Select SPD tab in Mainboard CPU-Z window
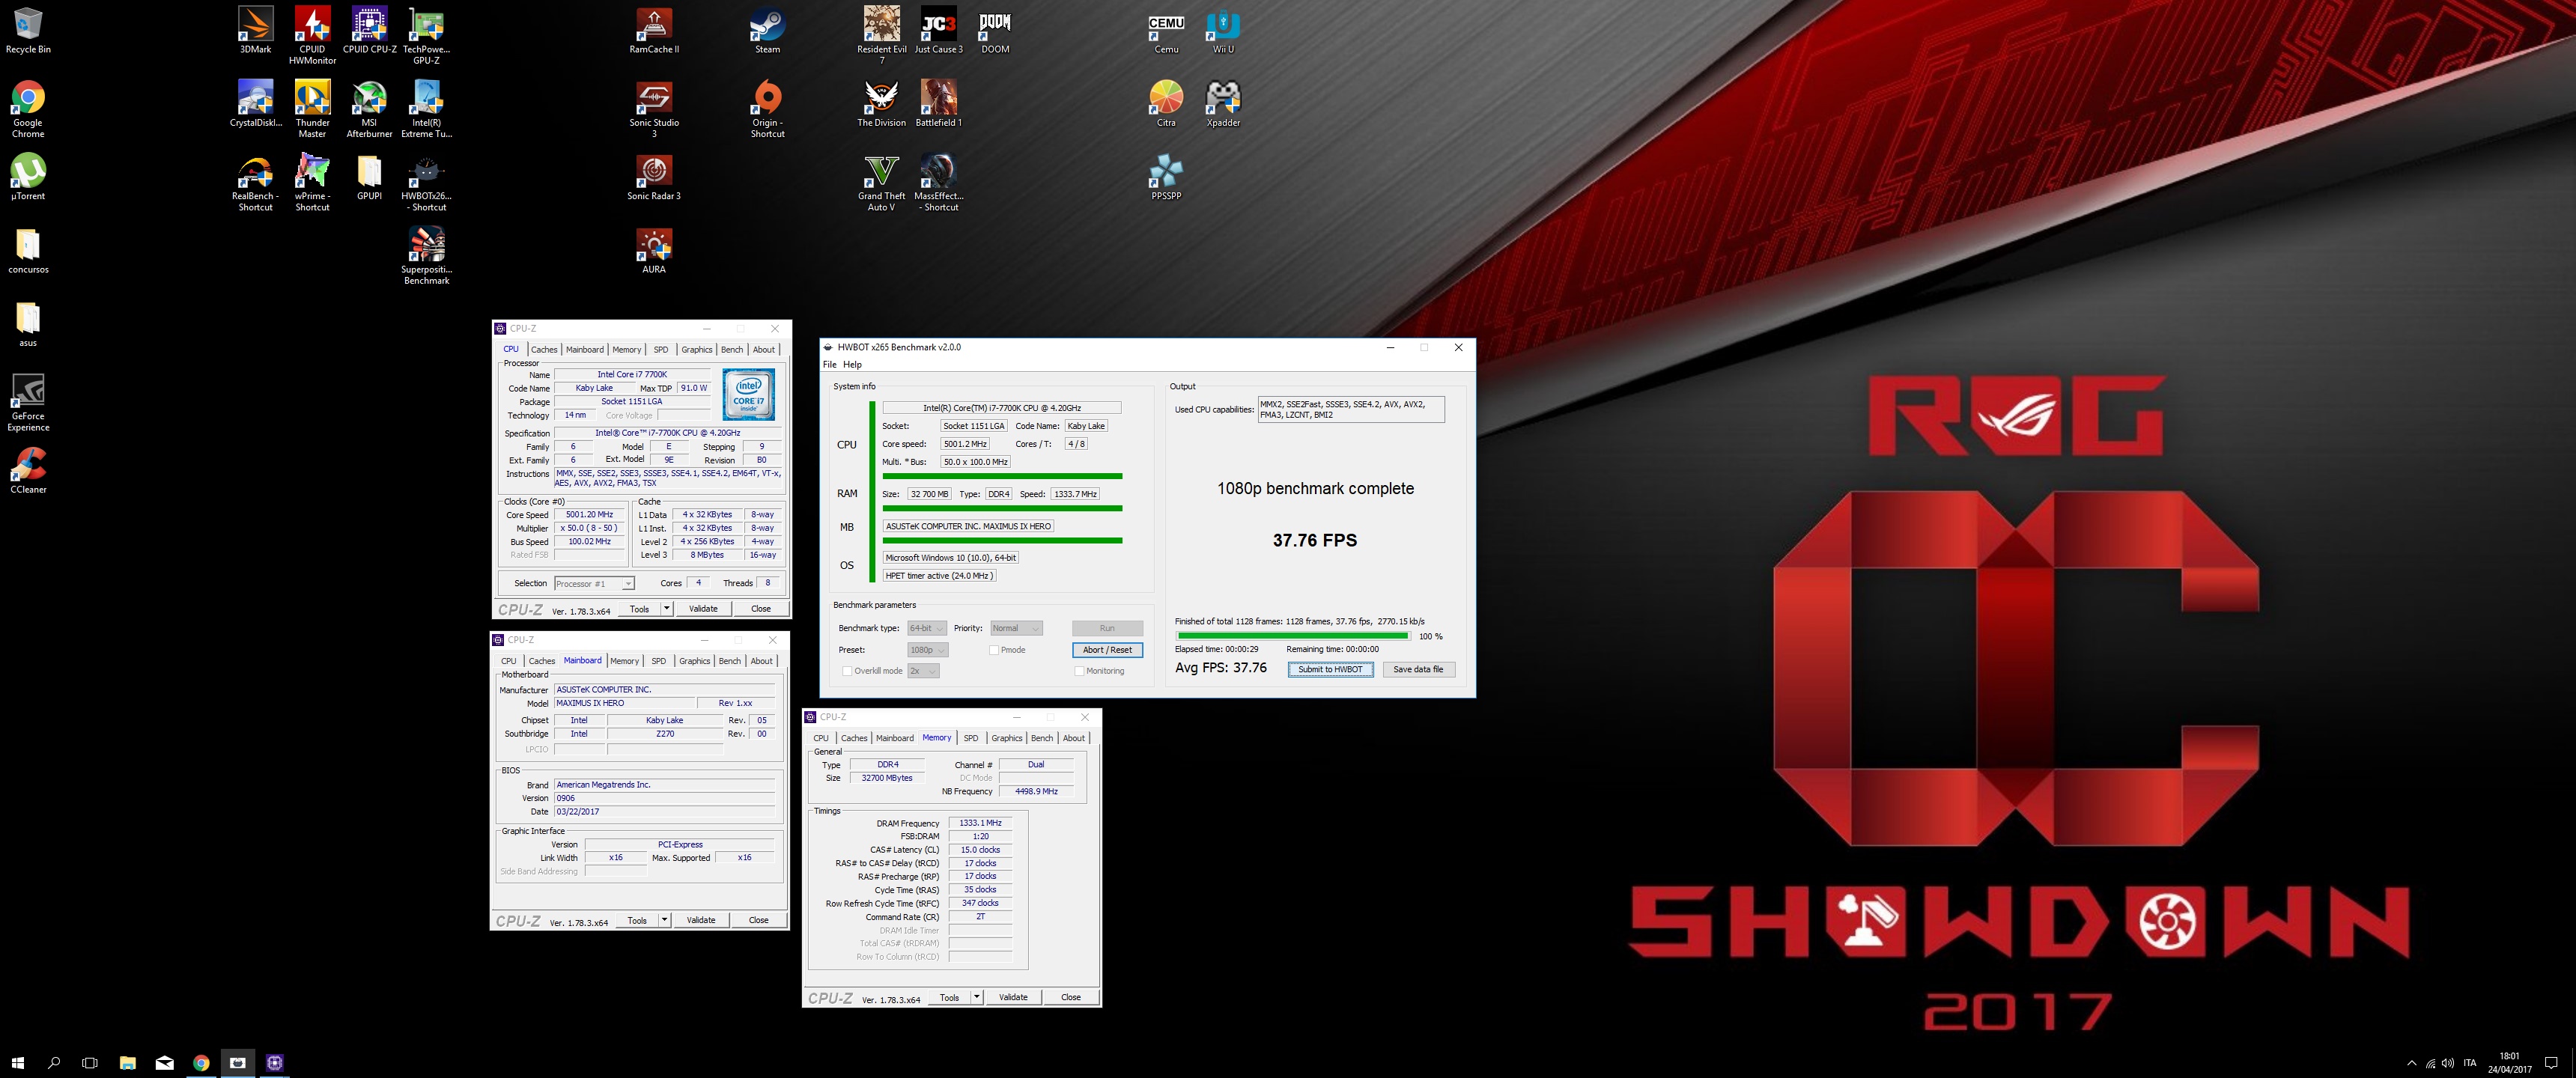The height and width of the screenshot is (1078, 2576). 658,662
